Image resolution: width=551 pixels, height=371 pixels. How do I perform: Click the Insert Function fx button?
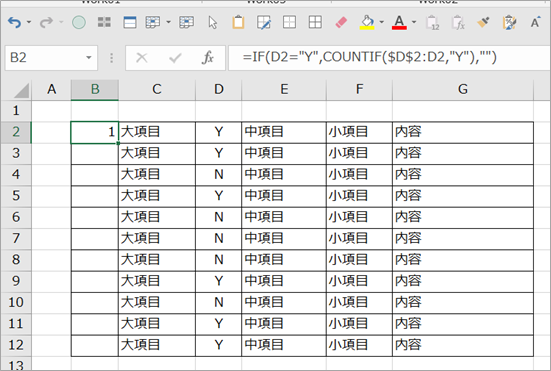pyautogui.click(x=207, y=58)
